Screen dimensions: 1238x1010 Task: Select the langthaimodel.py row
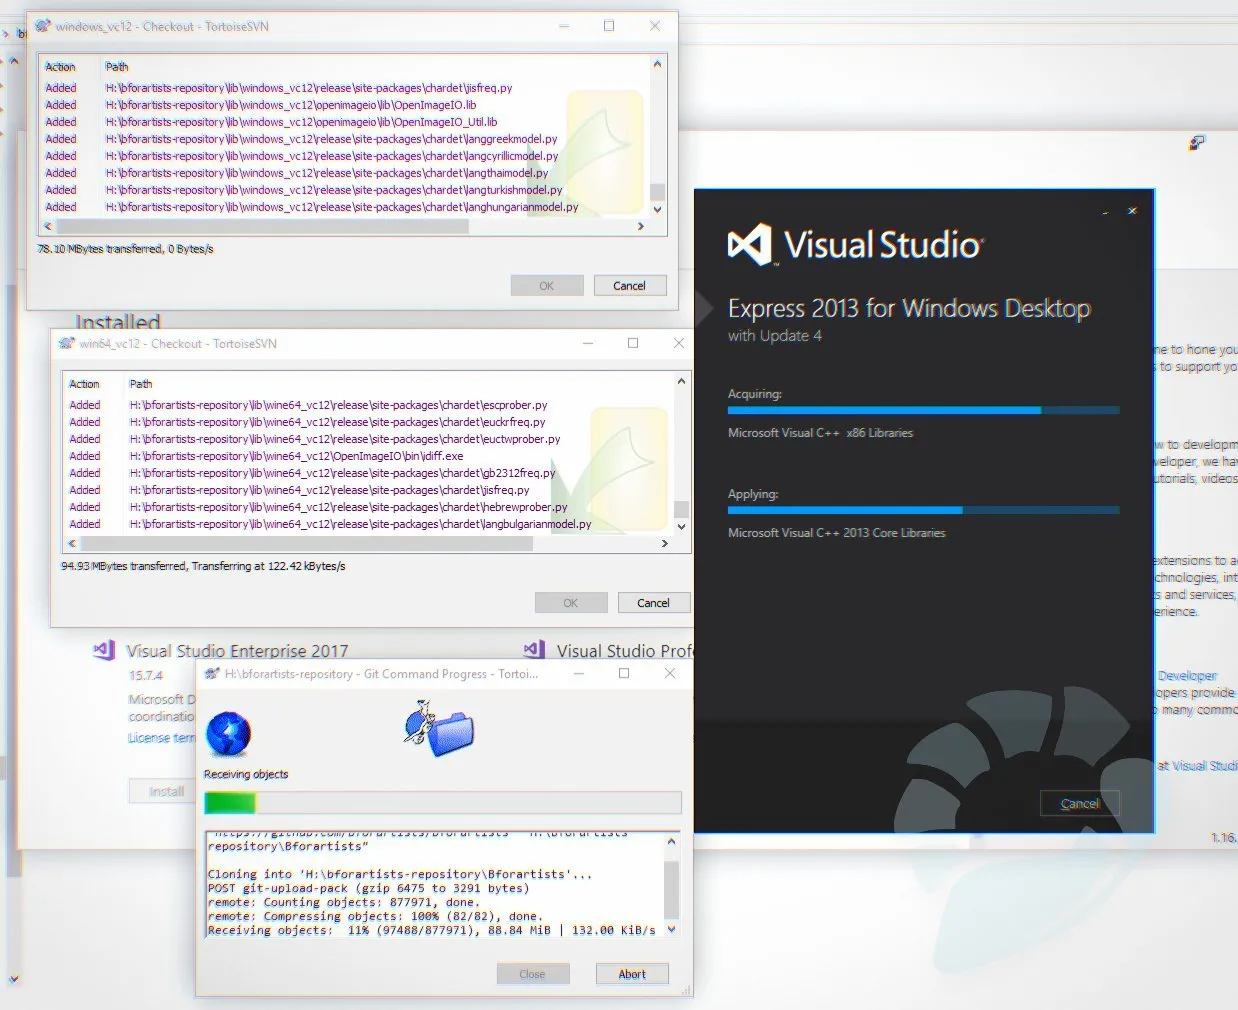click(x=345, y=173)
